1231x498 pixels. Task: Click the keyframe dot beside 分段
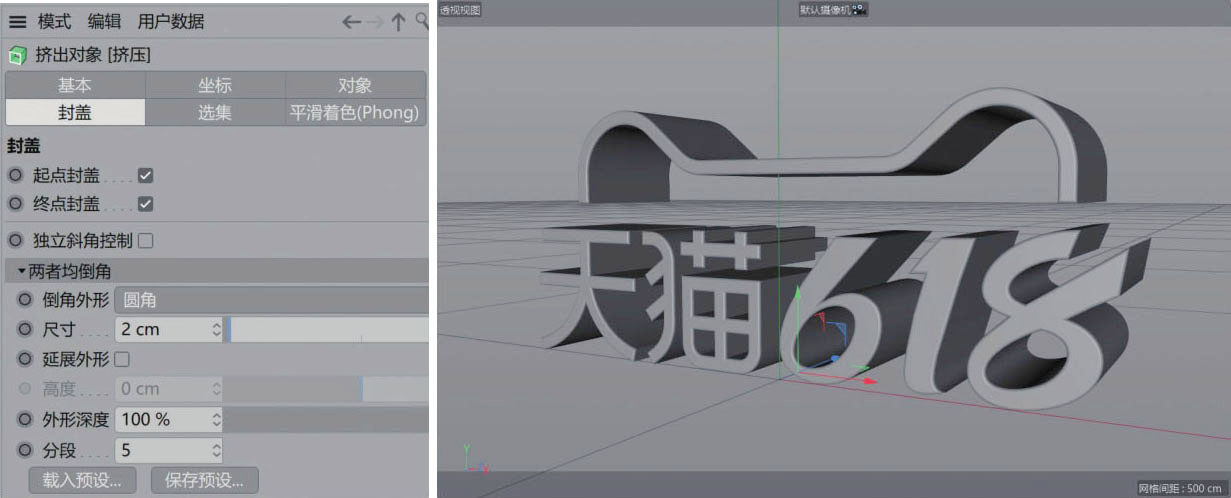(x=25, y=450)
